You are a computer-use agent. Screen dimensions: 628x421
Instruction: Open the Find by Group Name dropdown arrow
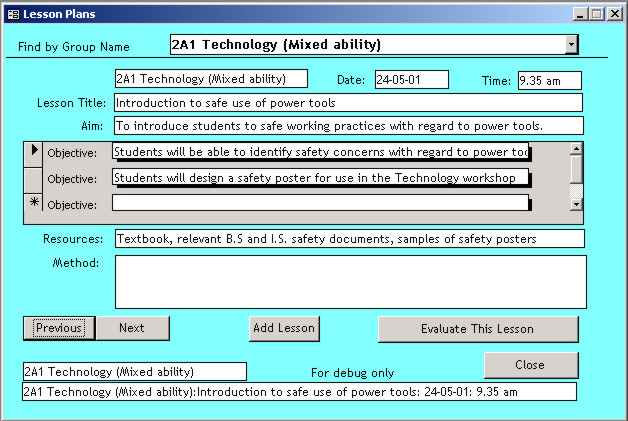(x=572, y=44)
